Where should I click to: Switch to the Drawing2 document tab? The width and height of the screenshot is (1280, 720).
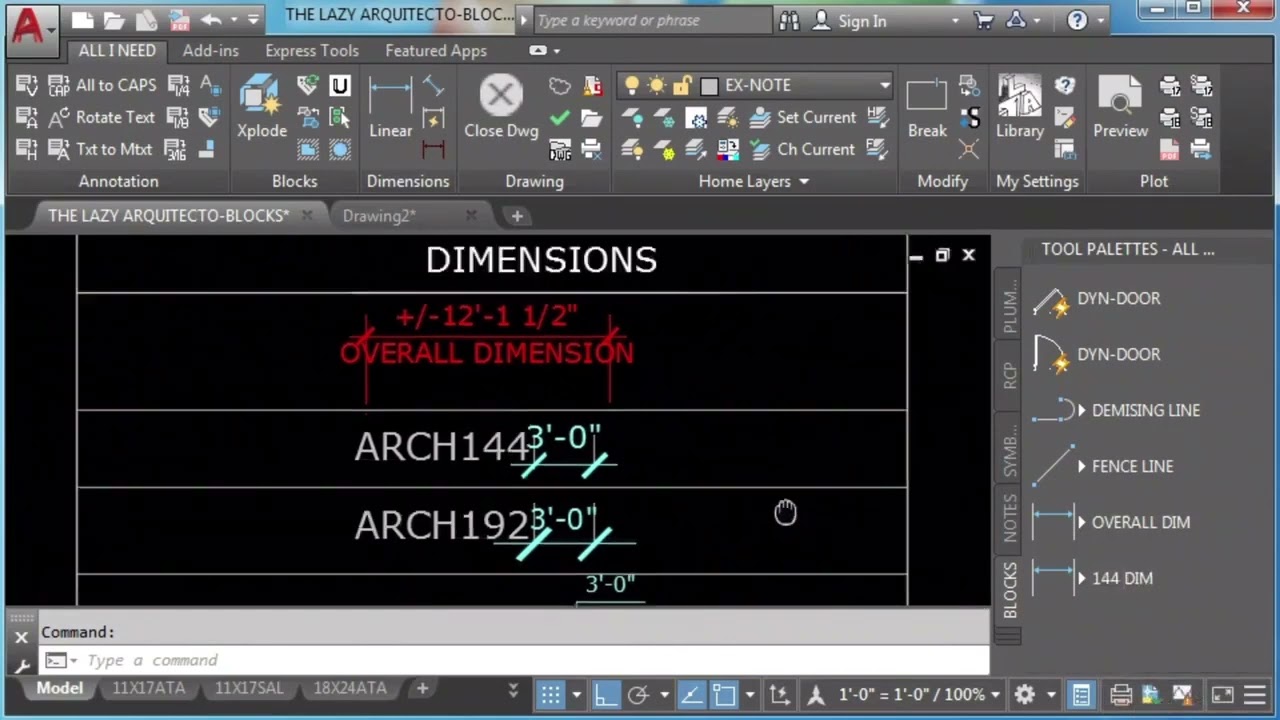click(x=379, y=215)
